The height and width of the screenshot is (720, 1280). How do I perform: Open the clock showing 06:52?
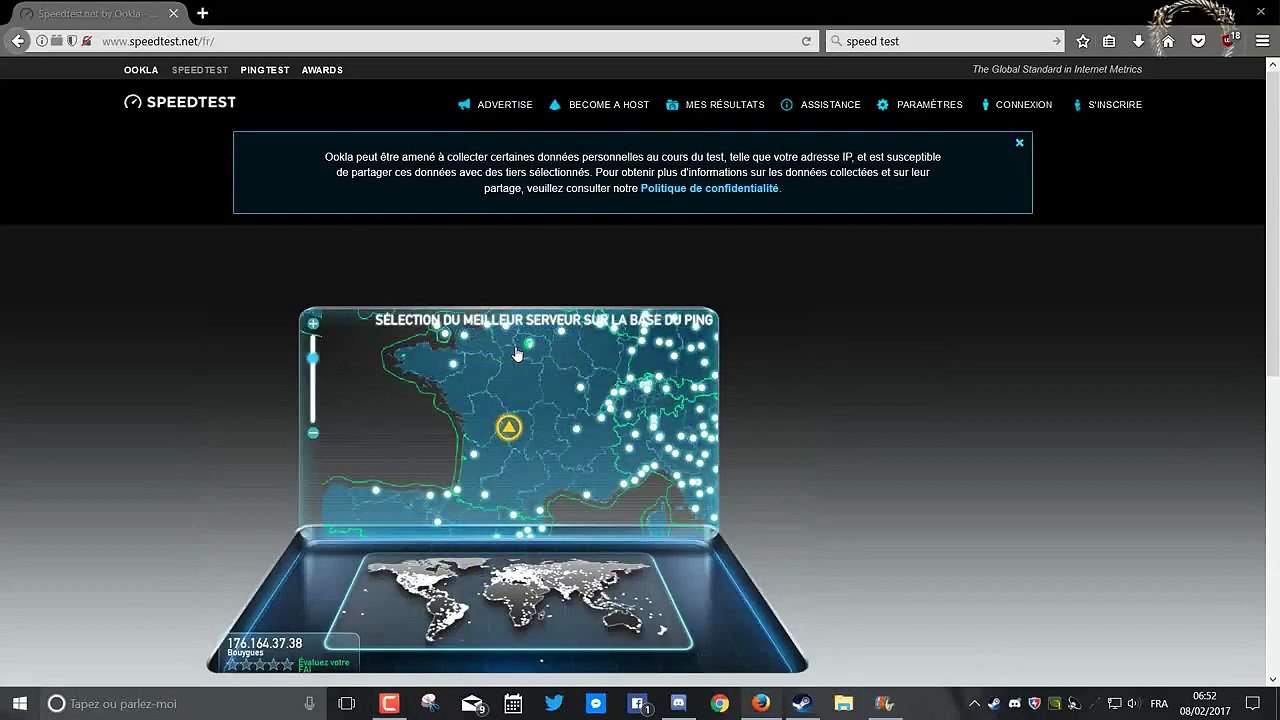(1205, 704)
